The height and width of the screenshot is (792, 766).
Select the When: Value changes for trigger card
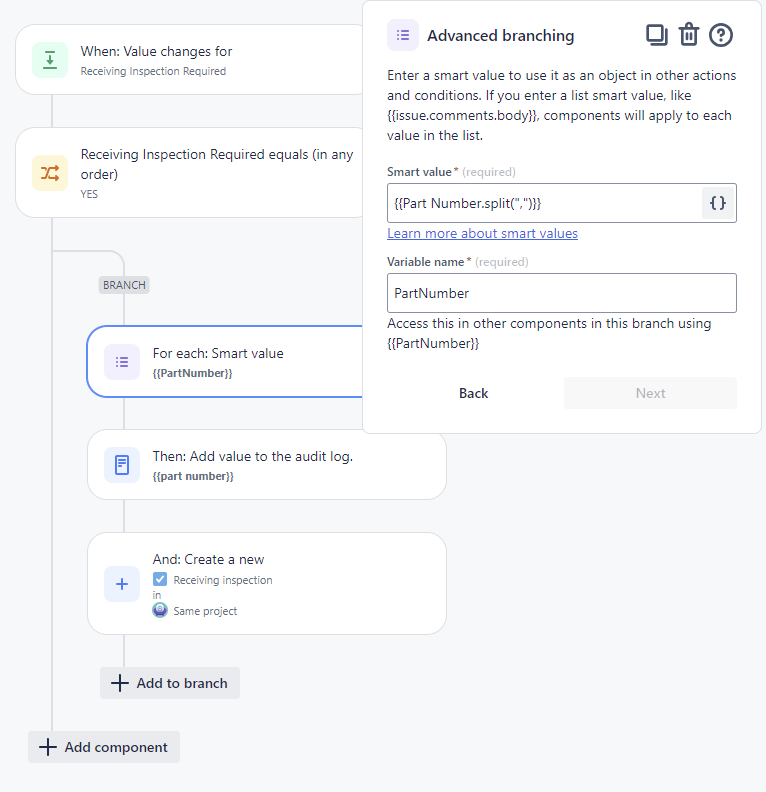pos(190,60)
